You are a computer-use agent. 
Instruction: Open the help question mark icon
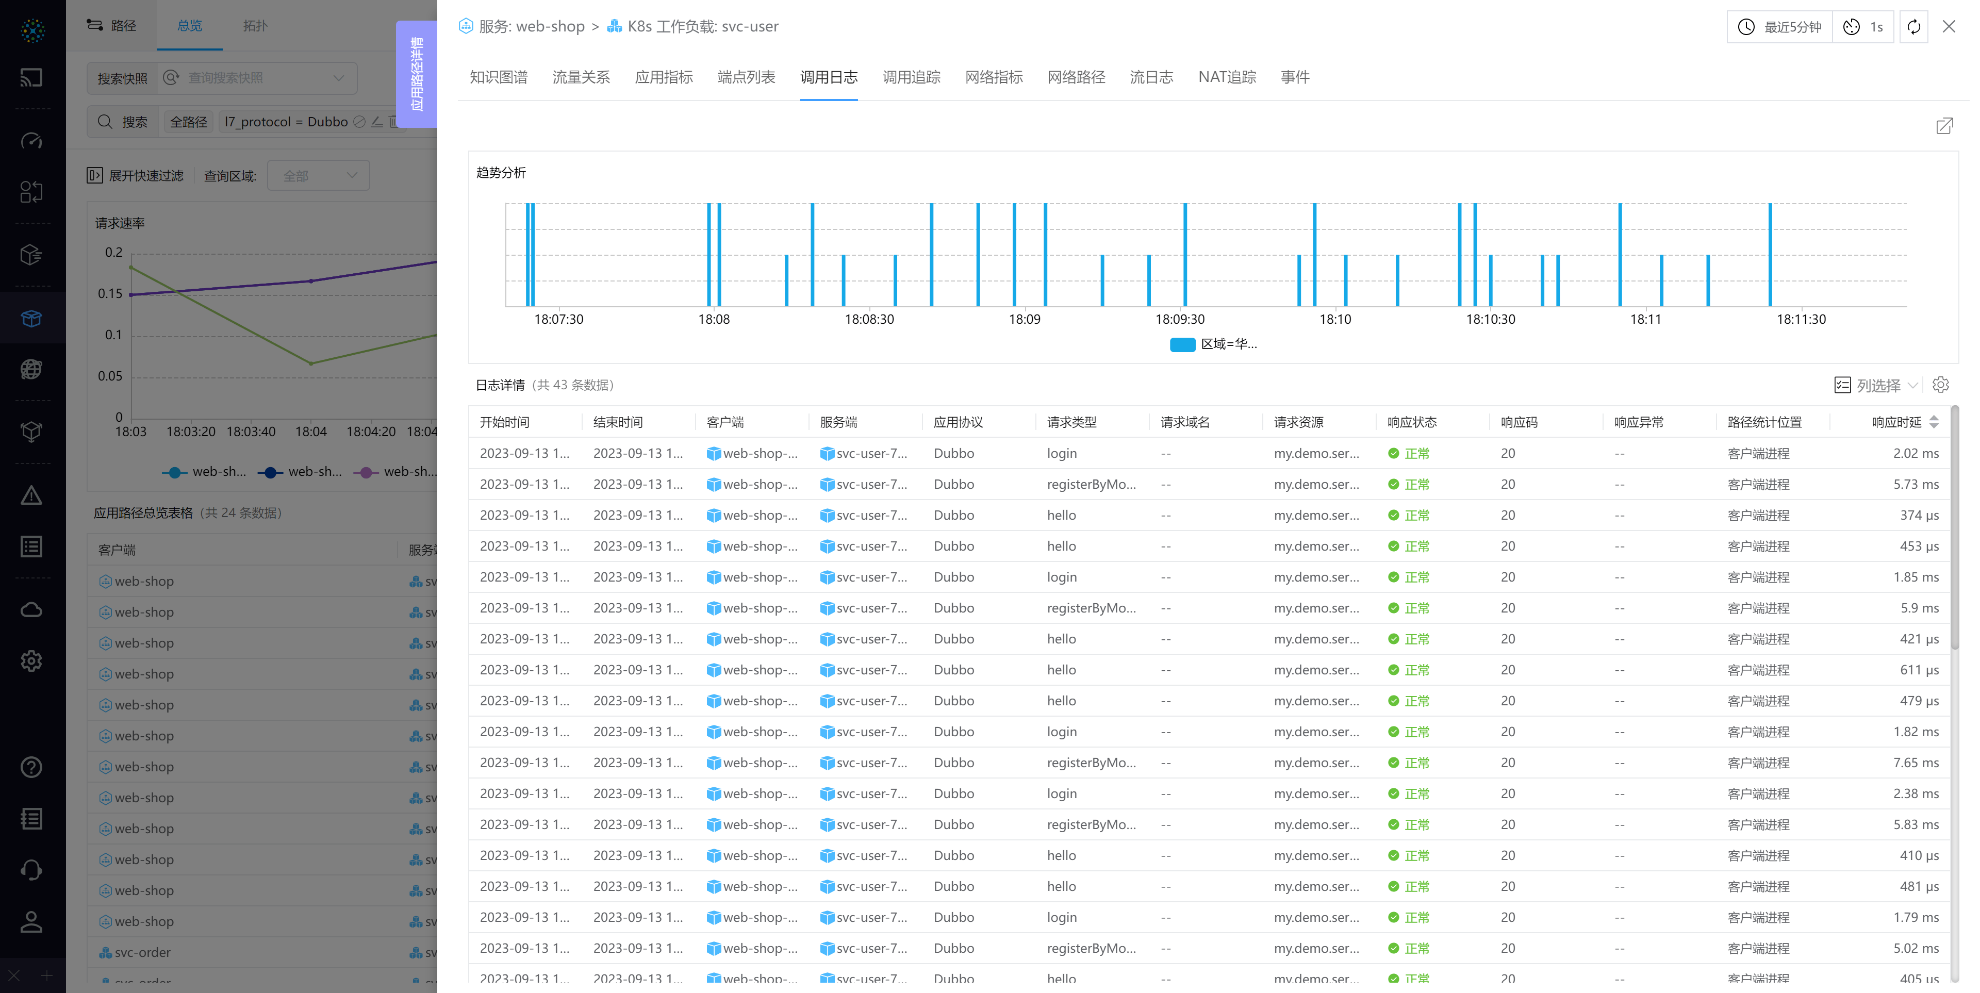click(32, 767)
